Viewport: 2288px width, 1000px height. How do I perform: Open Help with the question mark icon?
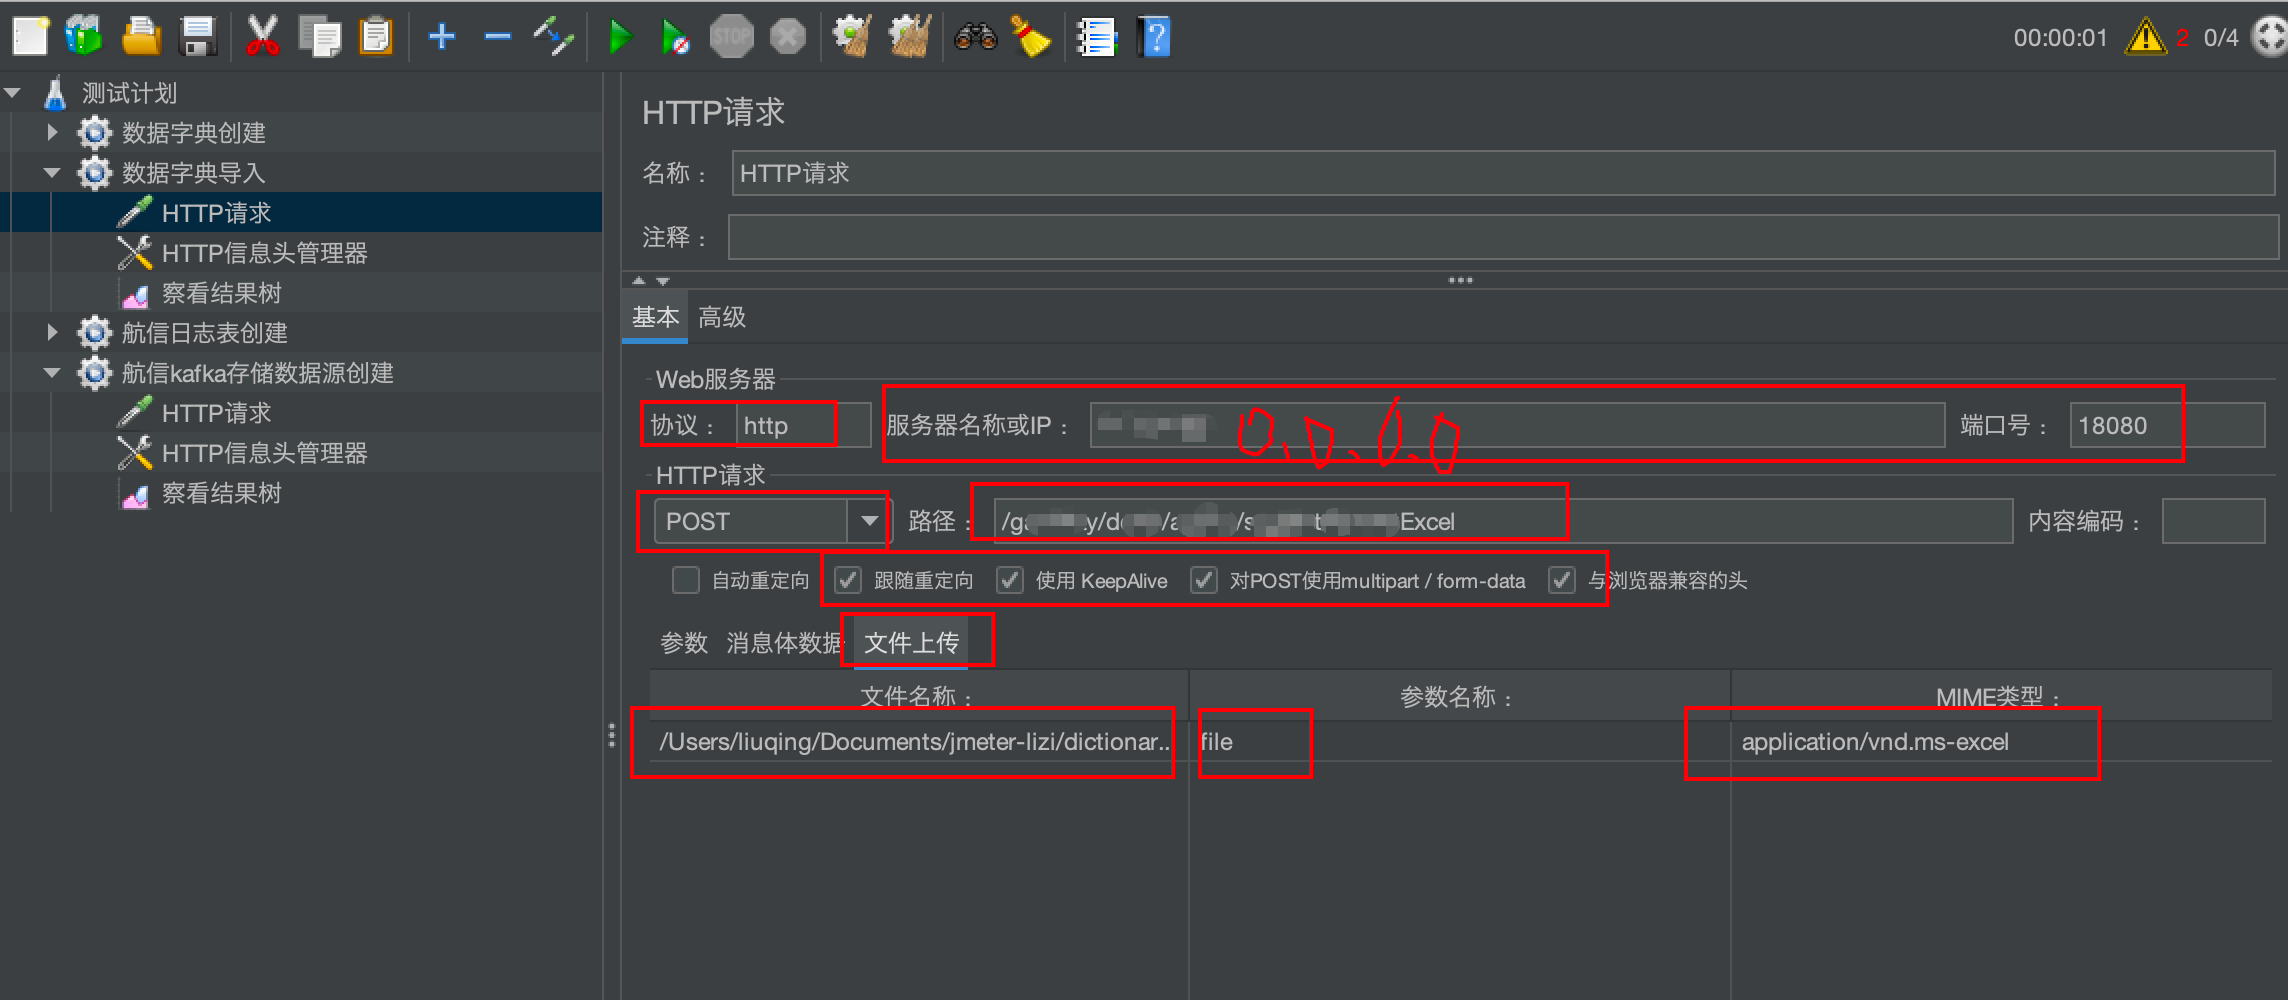(x=1153, y=36)
